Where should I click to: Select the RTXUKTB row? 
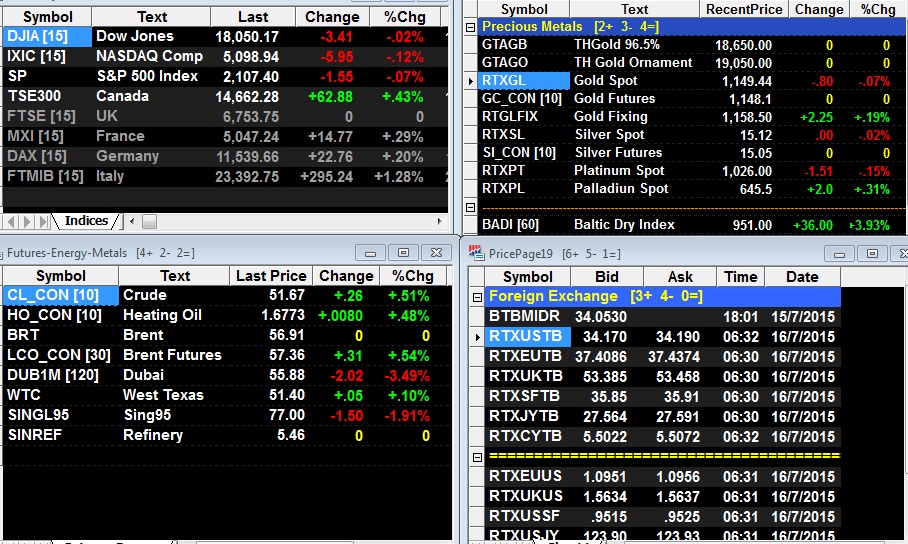[x=662, y=377]
